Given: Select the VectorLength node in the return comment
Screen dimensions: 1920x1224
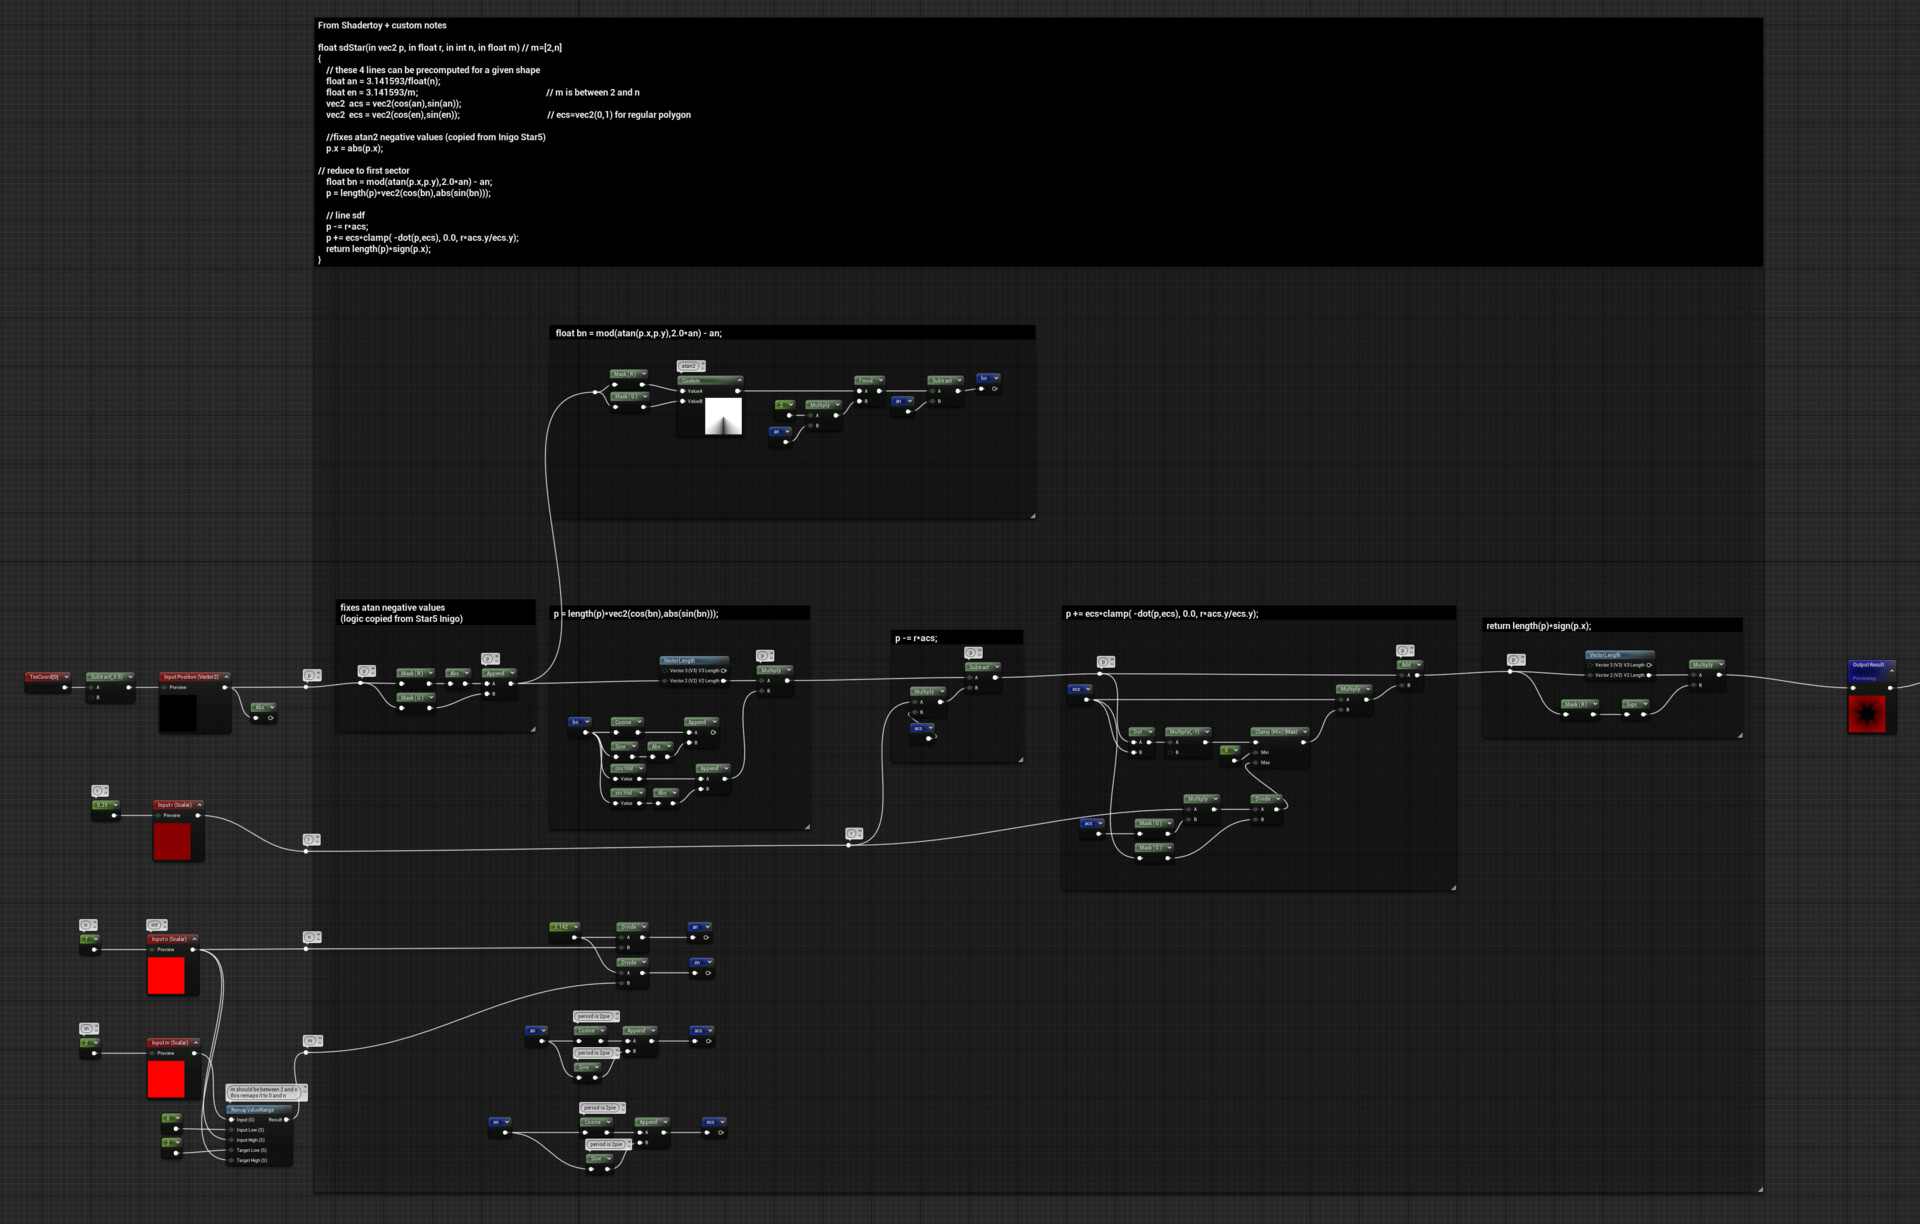Looking at the screenshot, I should 1607,656.
